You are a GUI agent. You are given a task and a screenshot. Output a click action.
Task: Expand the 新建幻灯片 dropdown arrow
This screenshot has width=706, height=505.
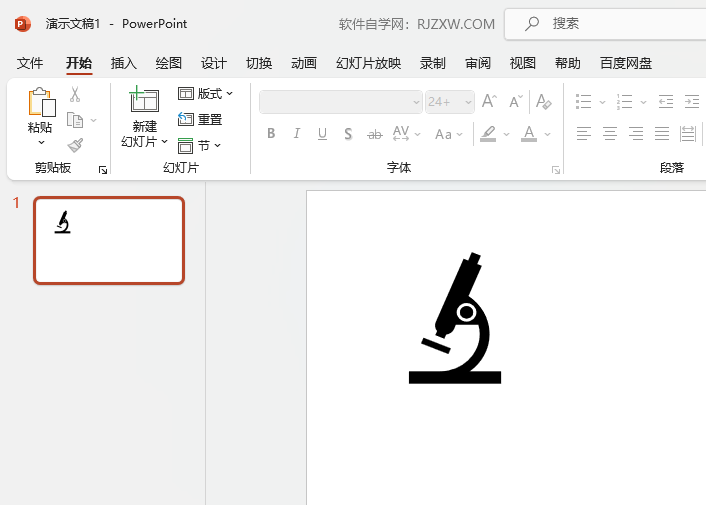pos(164,141)
